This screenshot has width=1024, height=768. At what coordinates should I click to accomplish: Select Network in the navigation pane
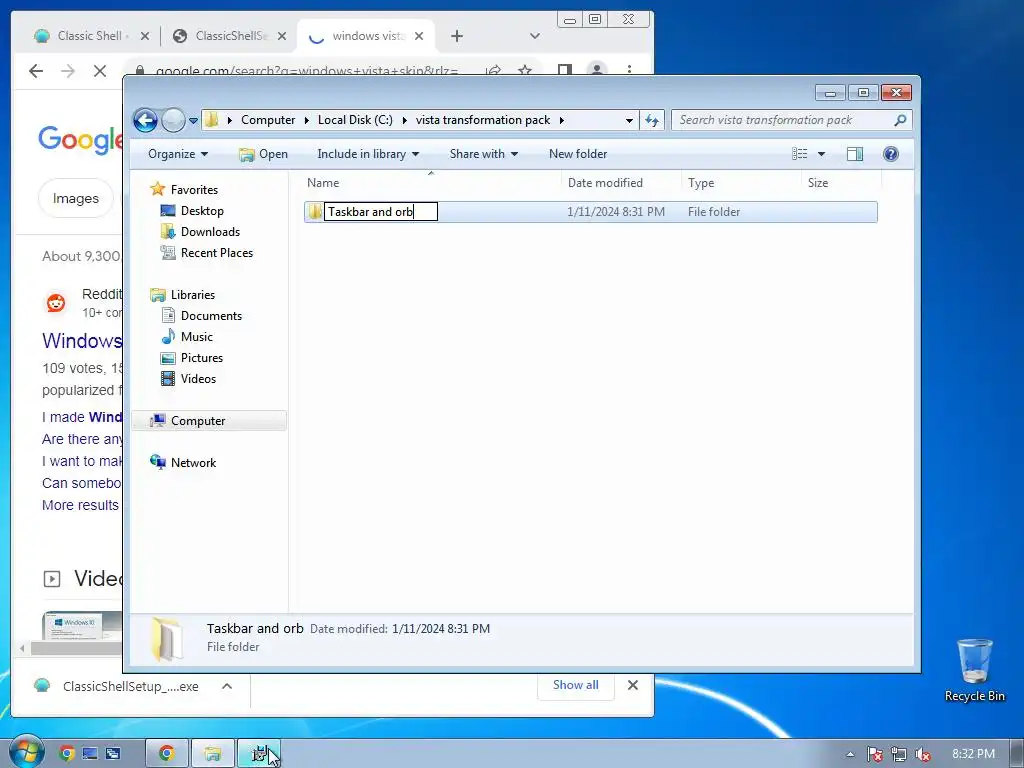193,462
